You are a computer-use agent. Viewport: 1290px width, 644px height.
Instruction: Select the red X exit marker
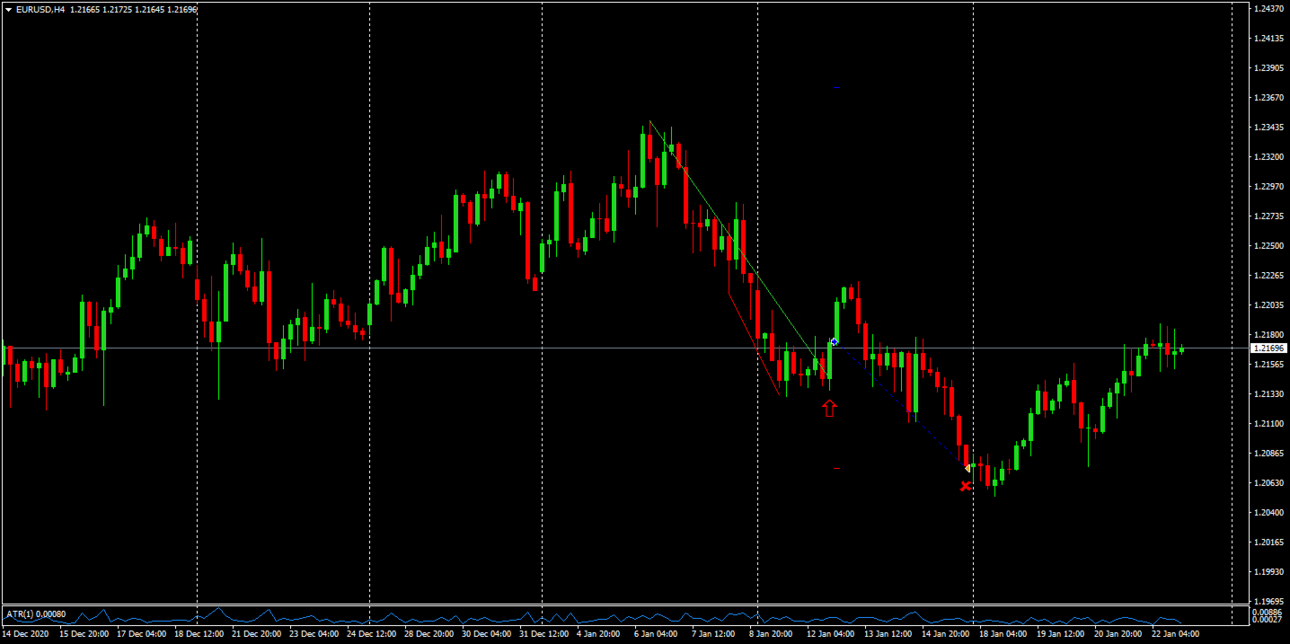[965, 486]
